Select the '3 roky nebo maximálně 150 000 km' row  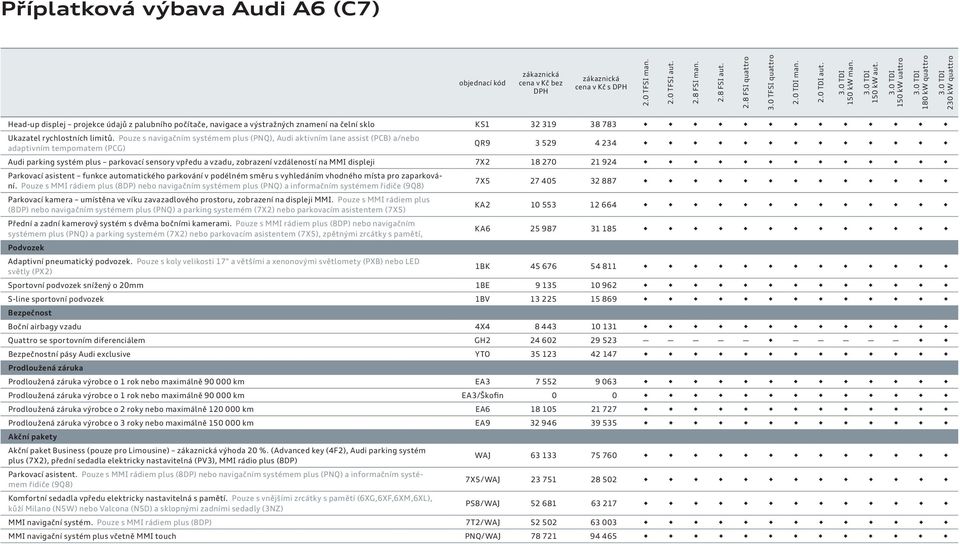(x=130, y=423)
